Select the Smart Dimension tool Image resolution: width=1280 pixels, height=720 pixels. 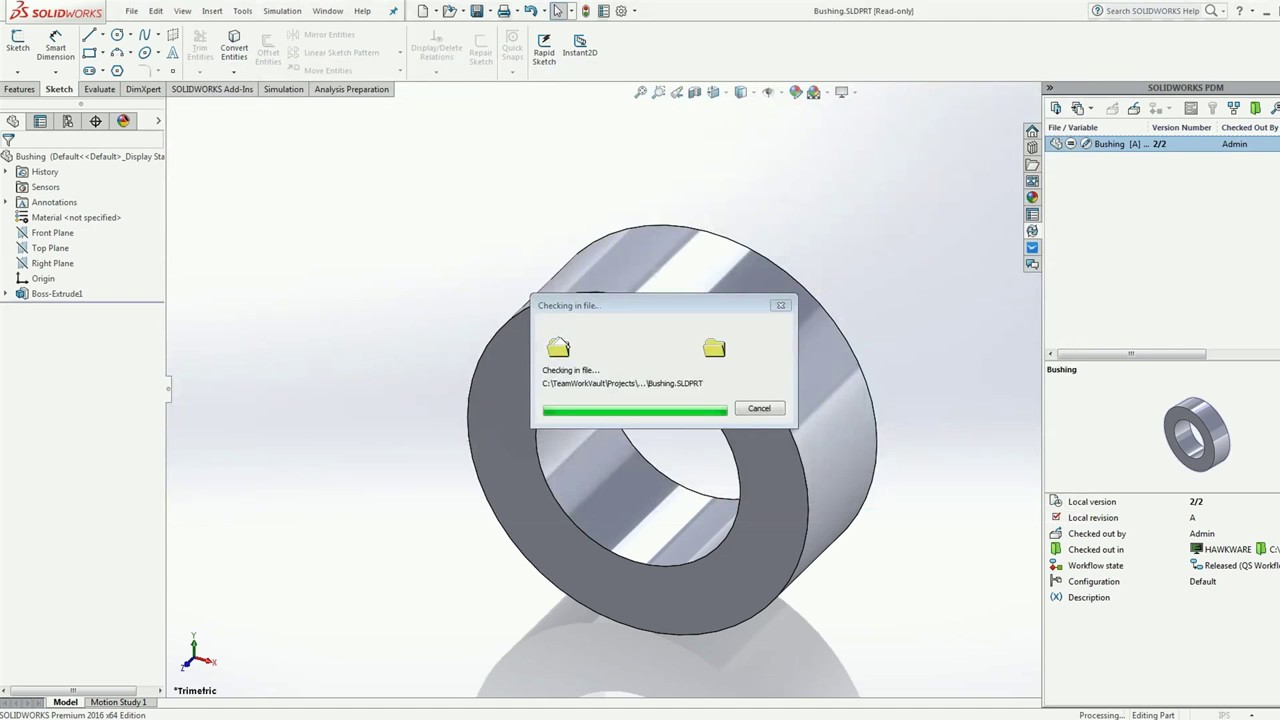(55, 45)
